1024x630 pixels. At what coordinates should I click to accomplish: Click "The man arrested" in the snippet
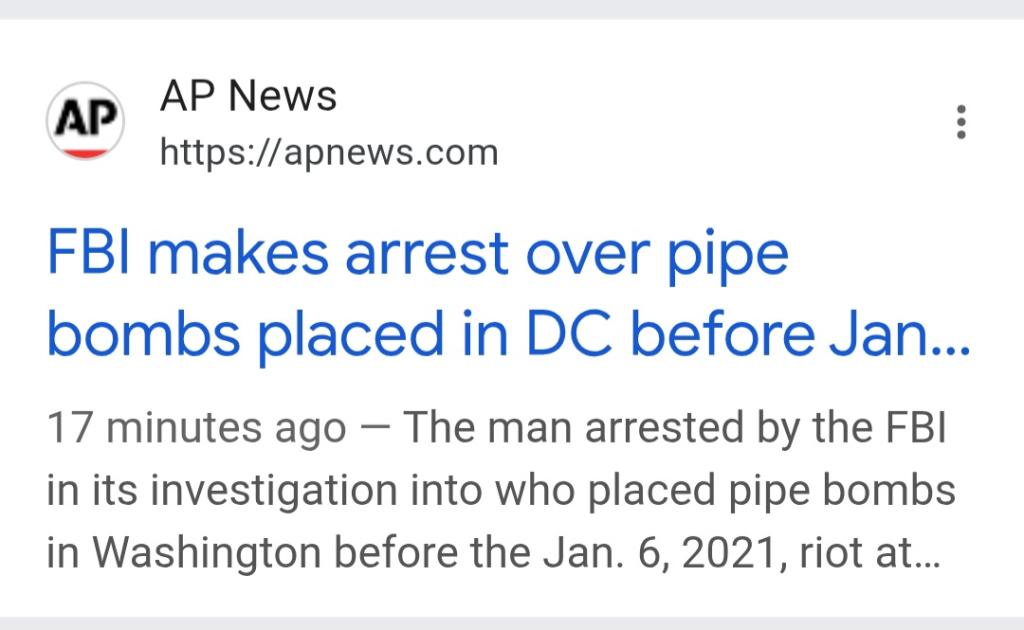(563, 429)
